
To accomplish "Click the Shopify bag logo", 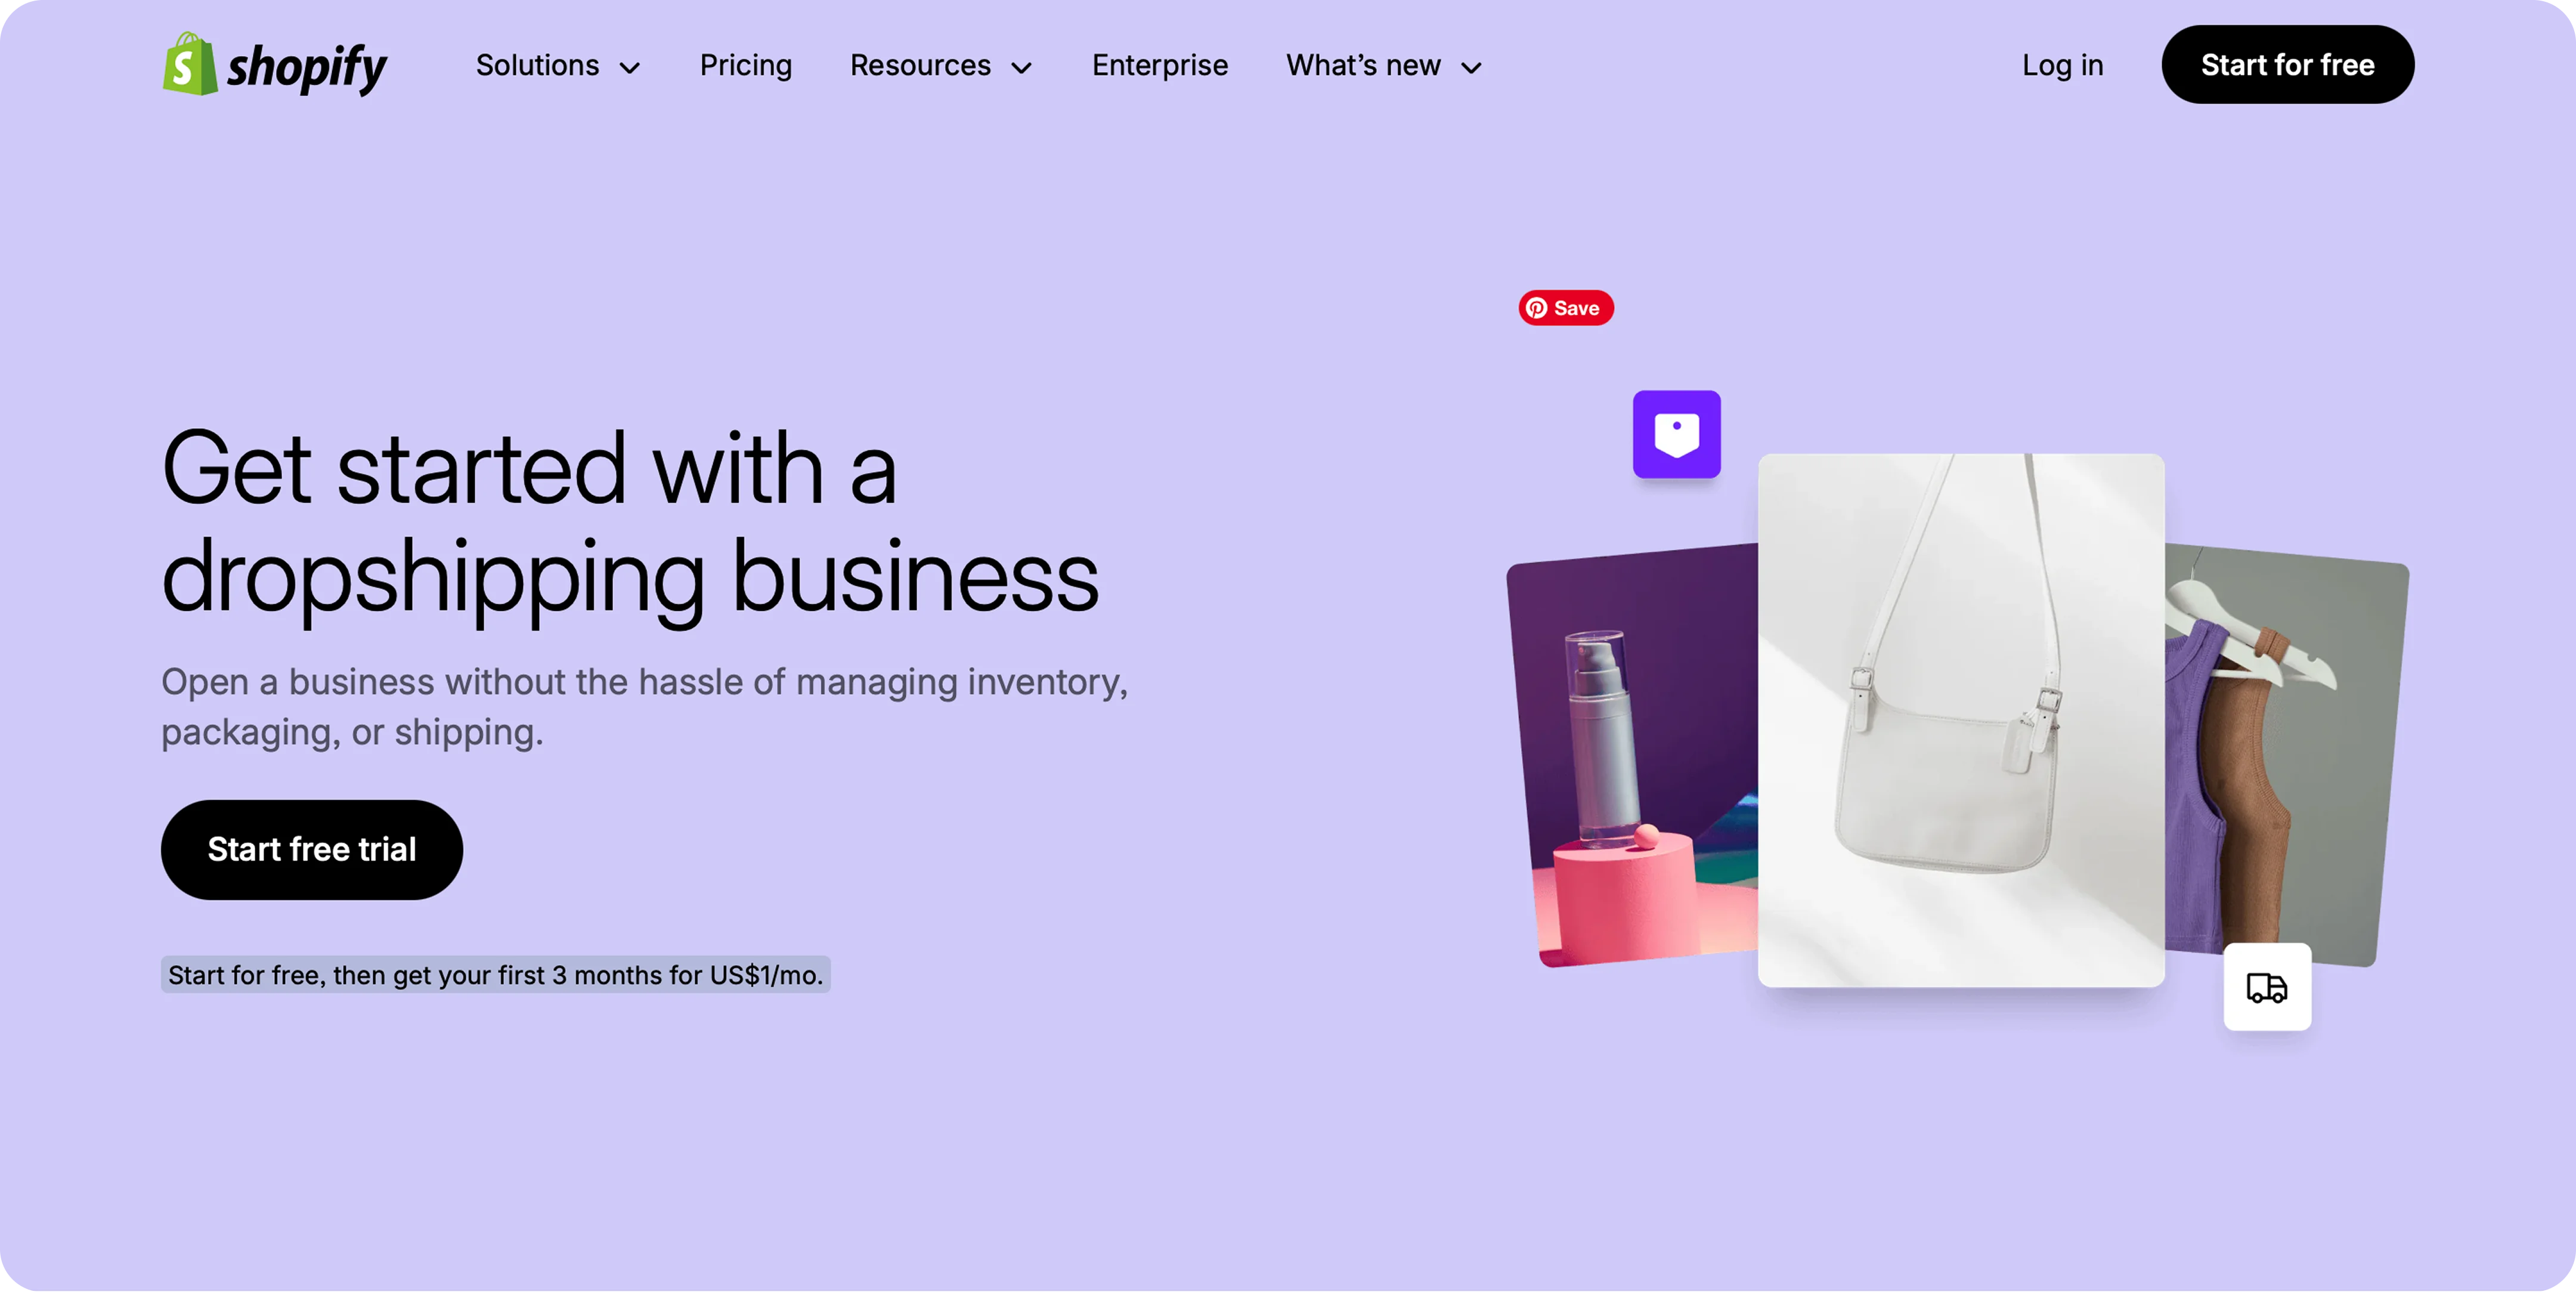I will 190,64.
